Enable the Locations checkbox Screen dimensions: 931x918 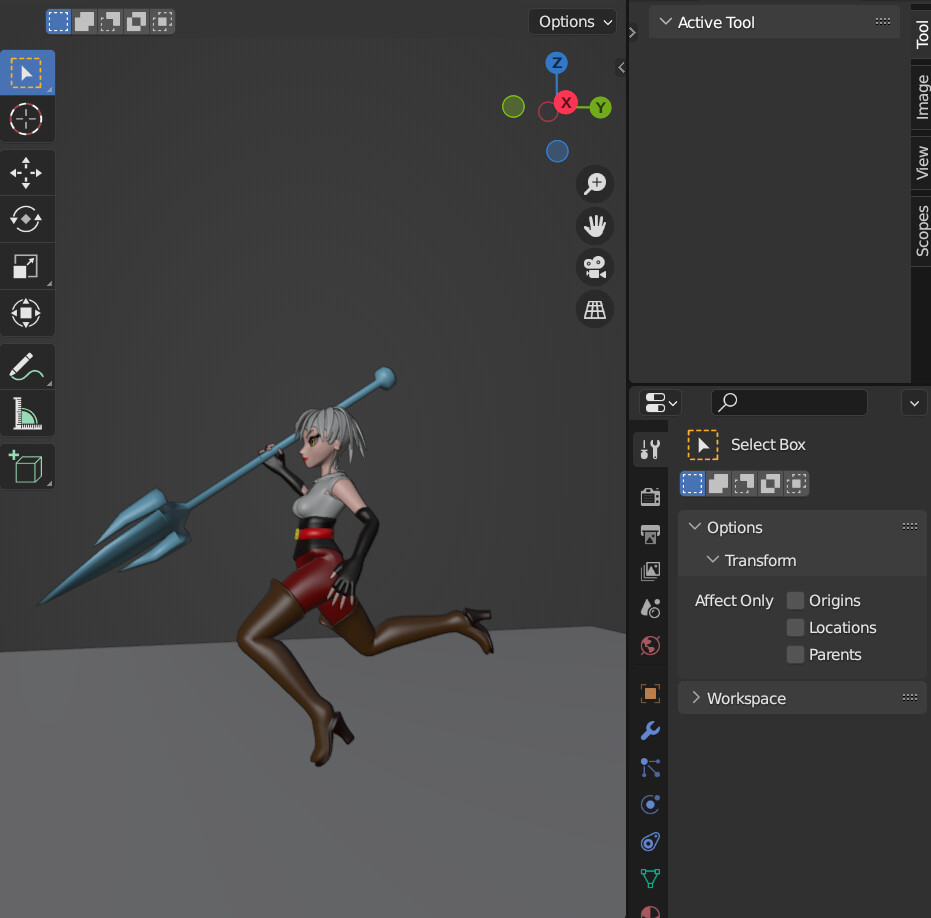point(795,627)
